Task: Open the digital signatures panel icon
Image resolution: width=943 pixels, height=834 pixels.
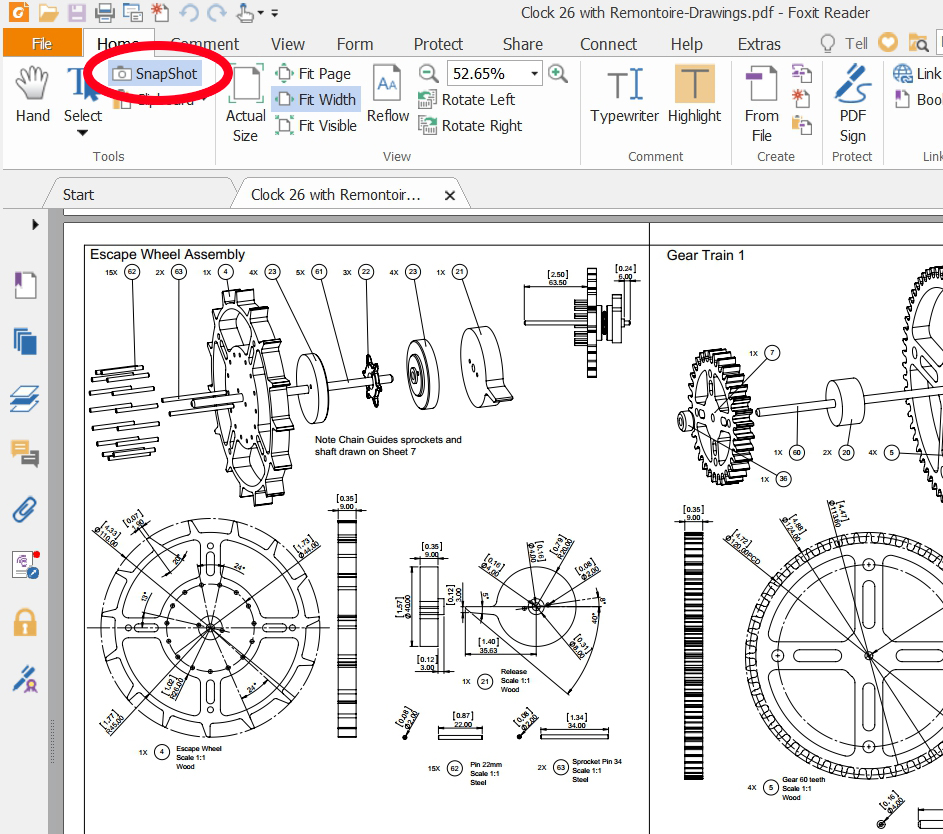Action: pyautogui.click(x=25, y=679)
